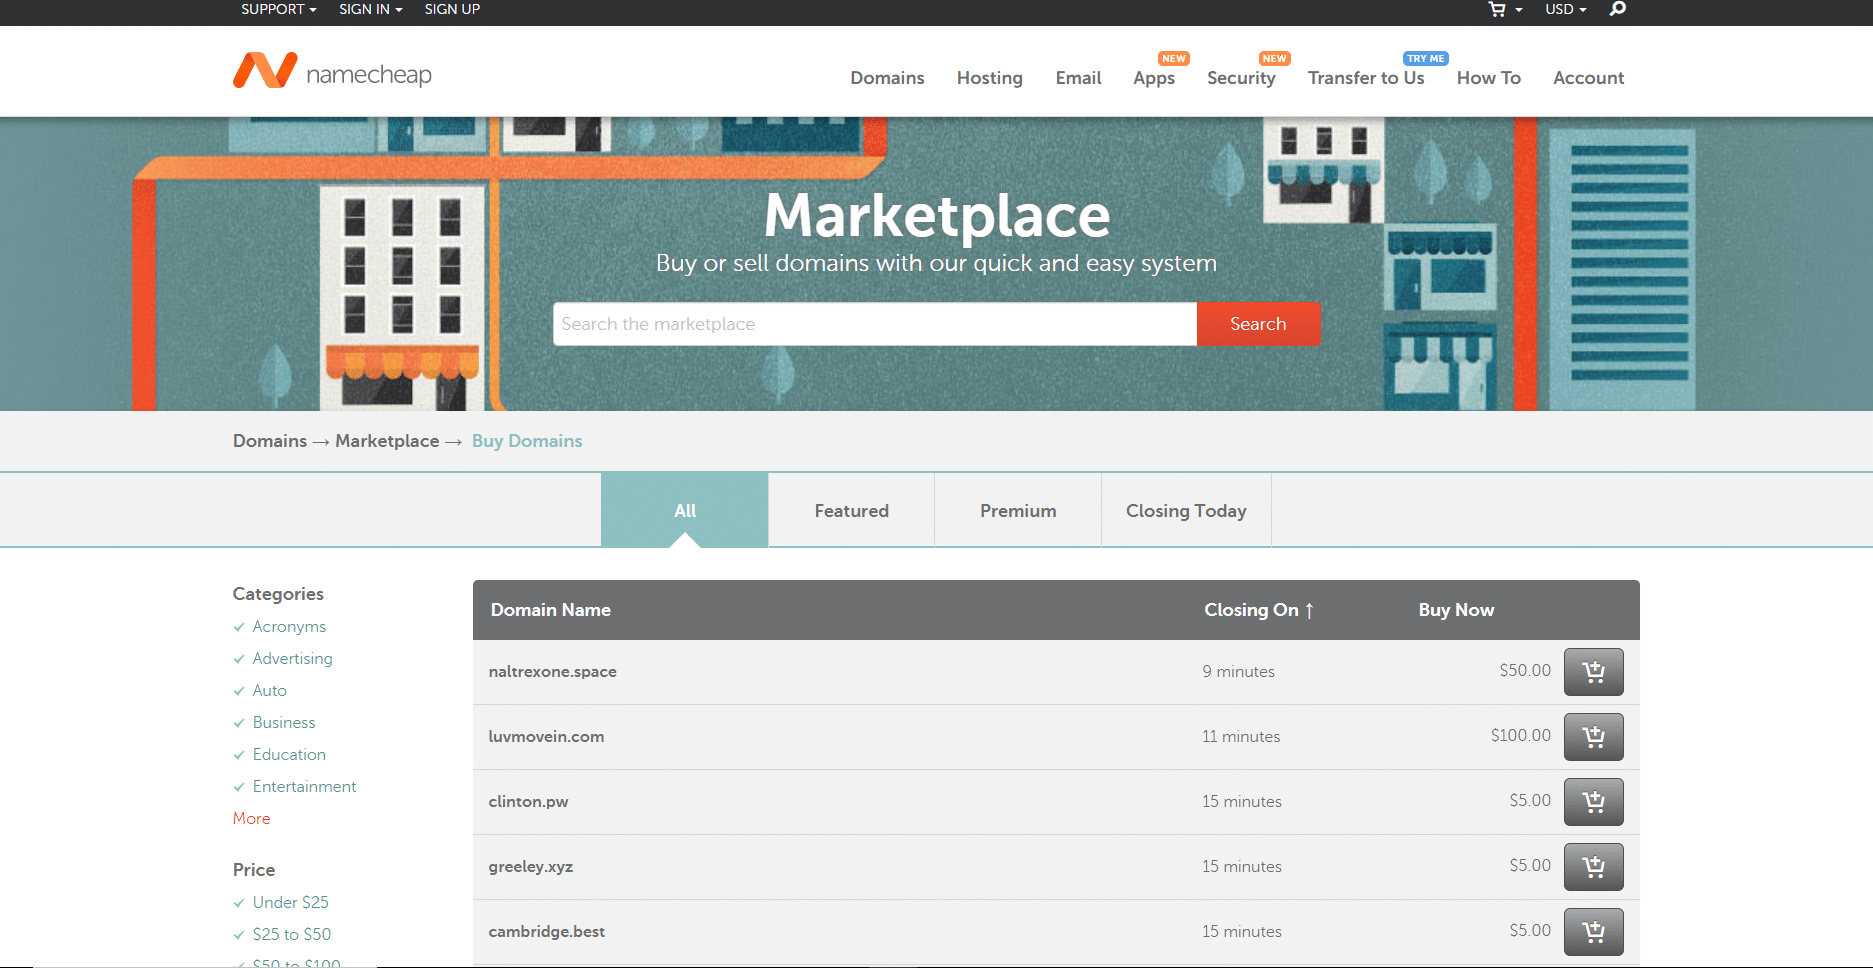Click the Buy Now column header
This screenshot has width=1873, height=968.
point(1456,610)
